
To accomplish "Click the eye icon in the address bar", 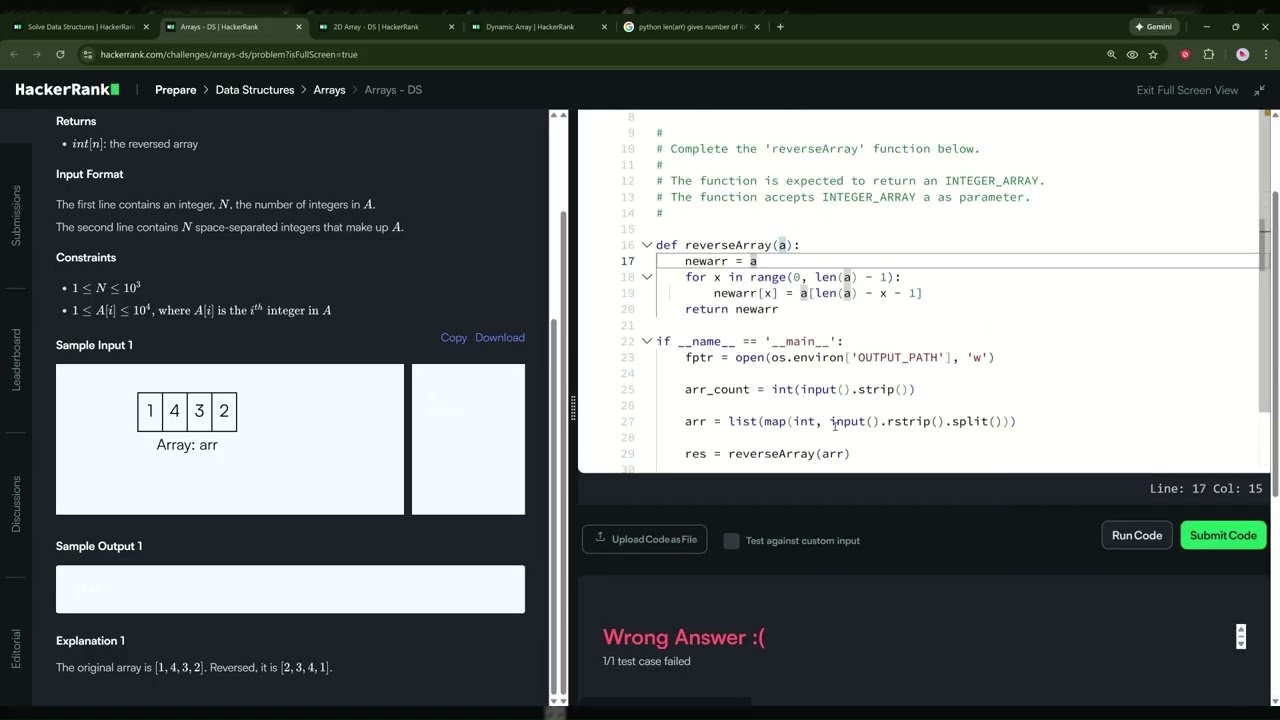I will tap(1132, 55).
